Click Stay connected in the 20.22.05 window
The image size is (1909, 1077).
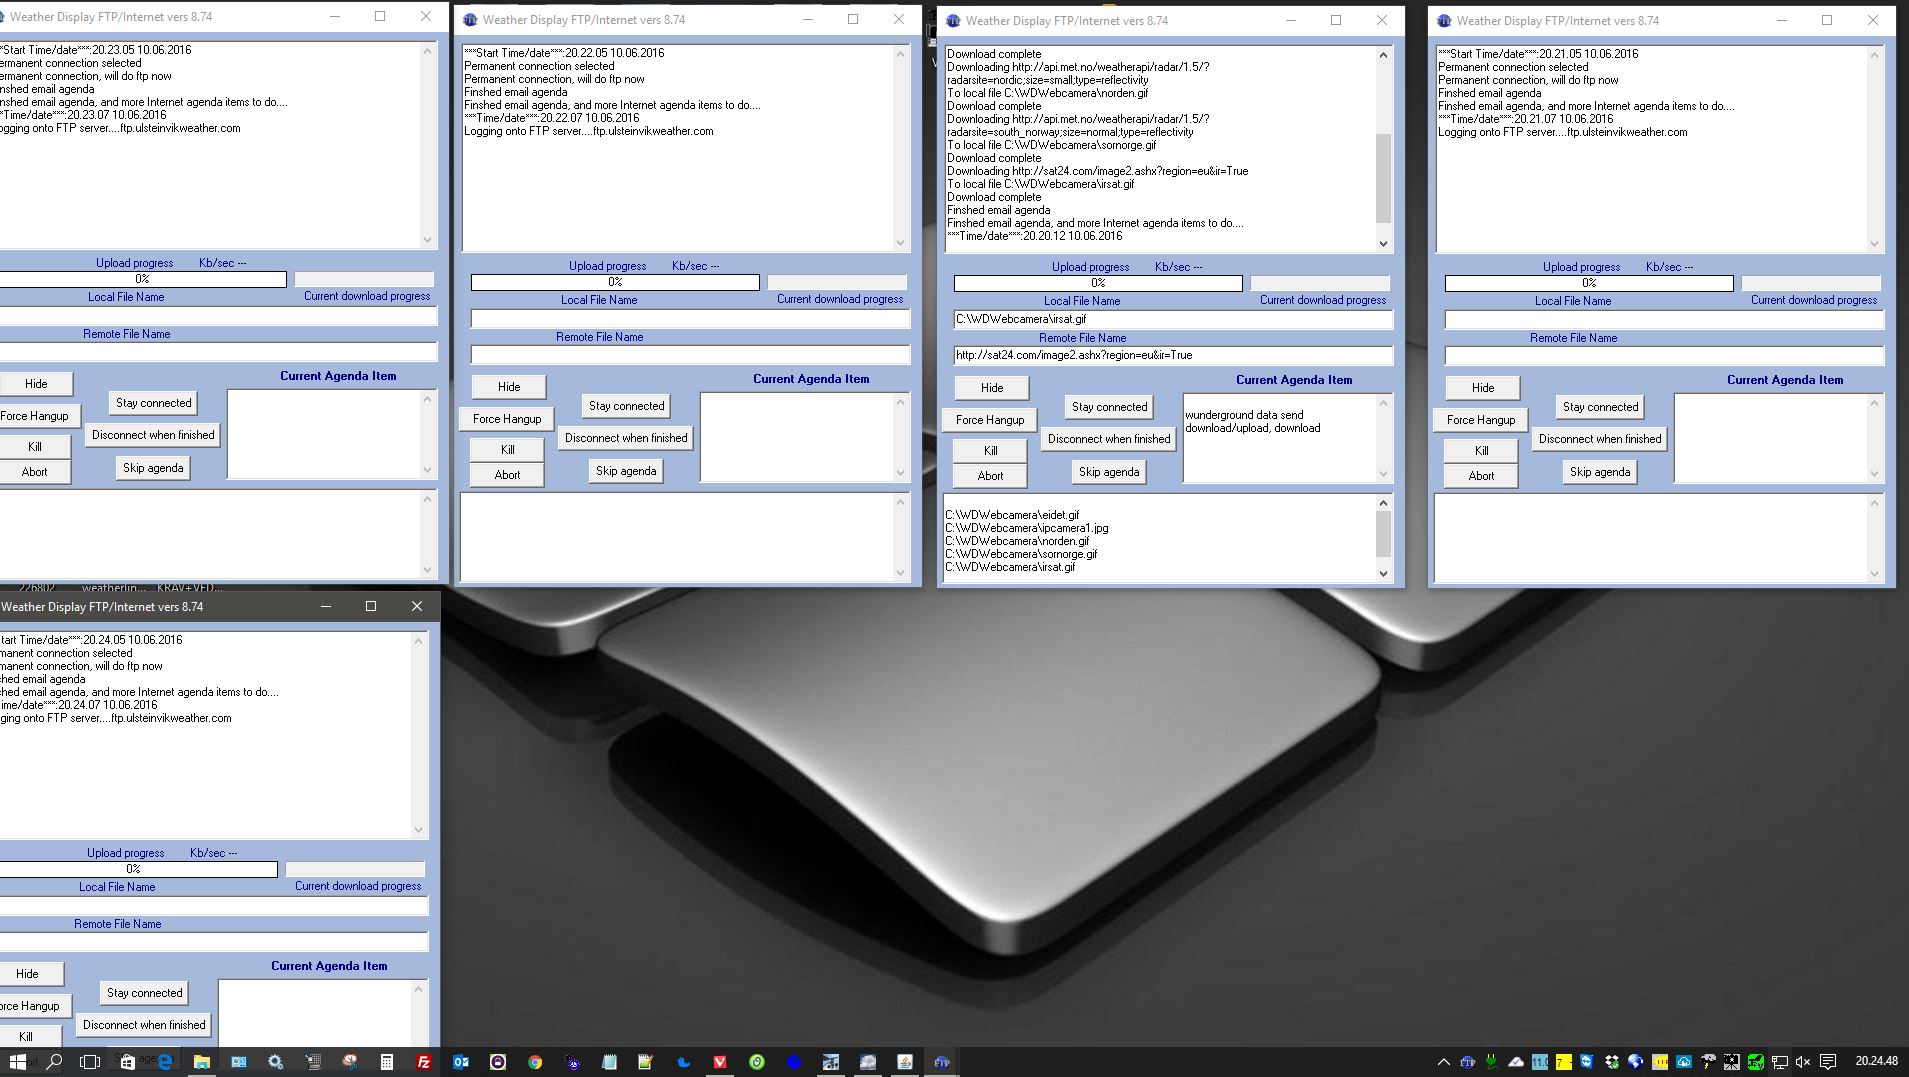[x=626, y=406]
